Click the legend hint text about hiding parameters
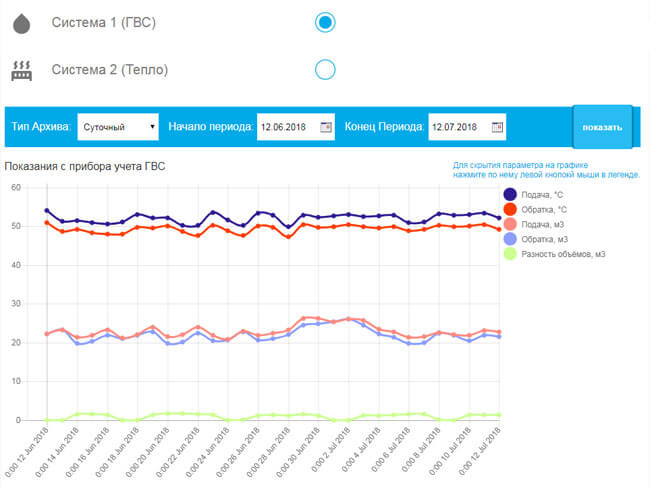Image resolution: width=650 pixels, height=488 pixels. pyautogui.click(x=546, y=170)
